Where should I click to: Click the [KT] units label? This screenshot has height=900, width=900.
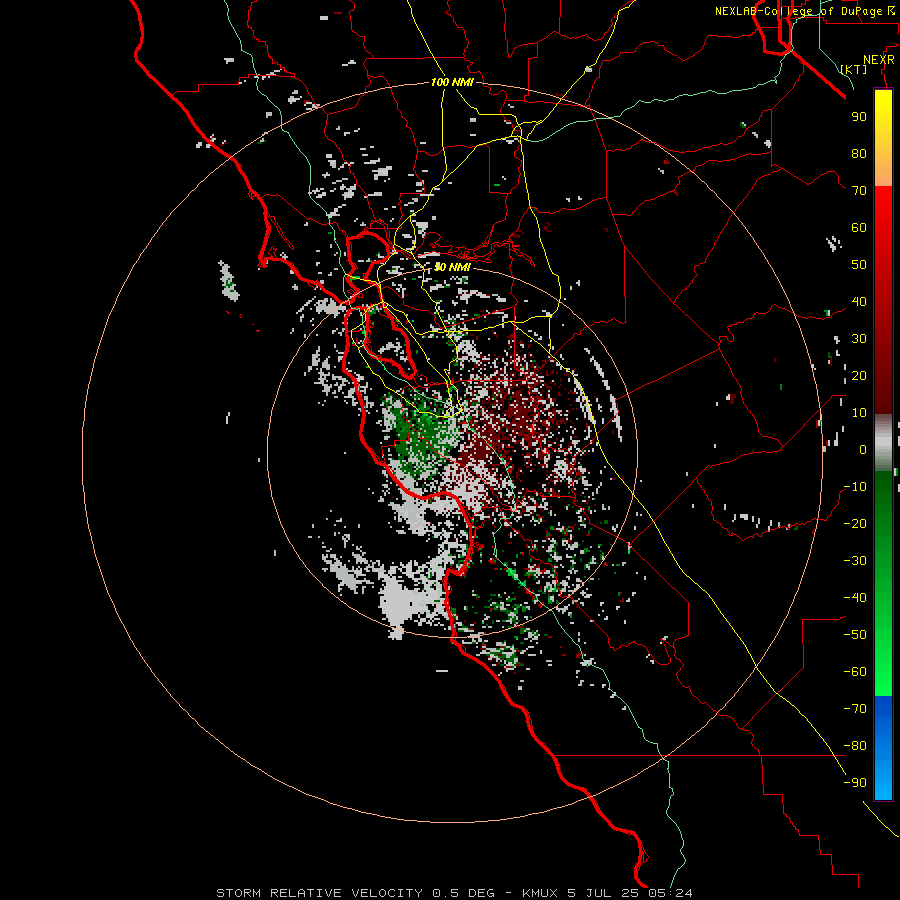[854, 69]
